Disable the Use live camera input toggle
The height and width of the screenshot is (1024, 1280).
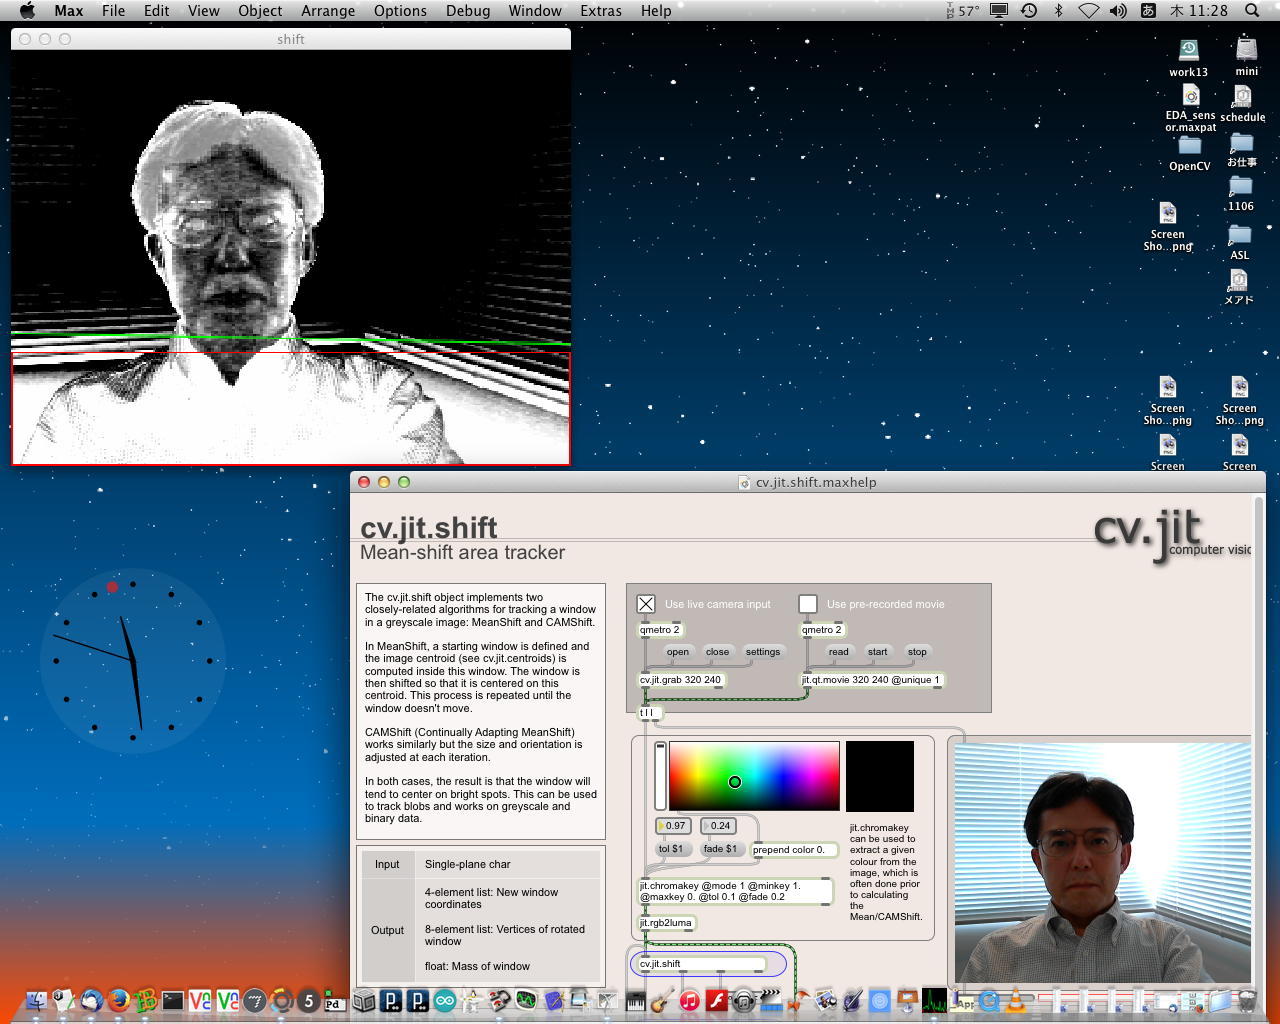[646, 604]
